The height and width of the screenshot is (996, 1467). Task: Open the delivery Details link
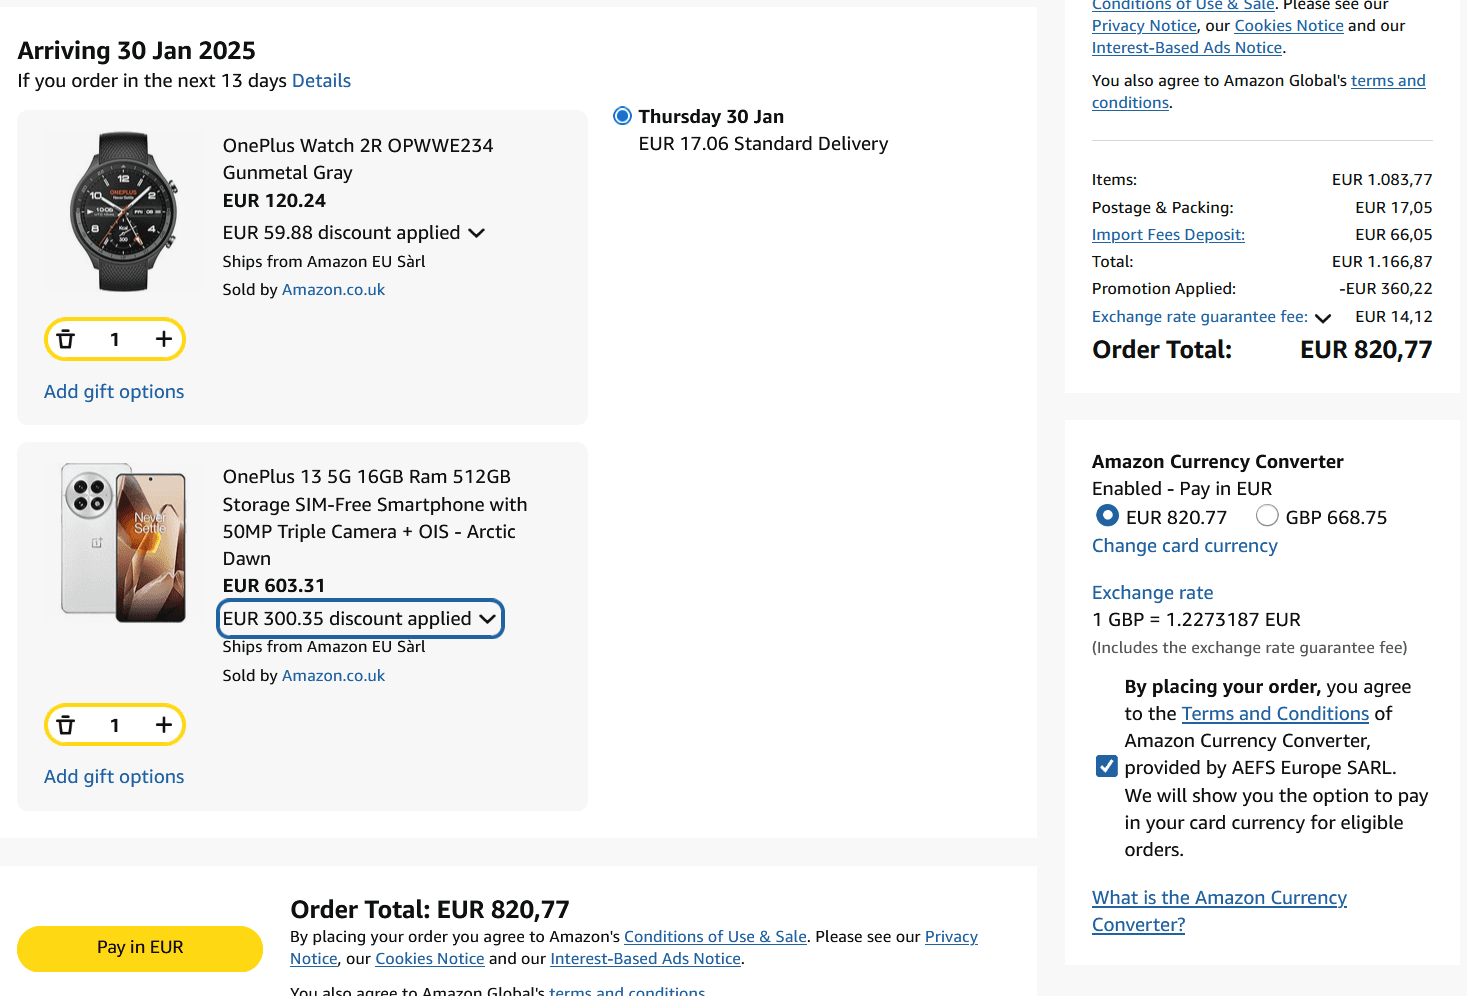click(321, 81)
